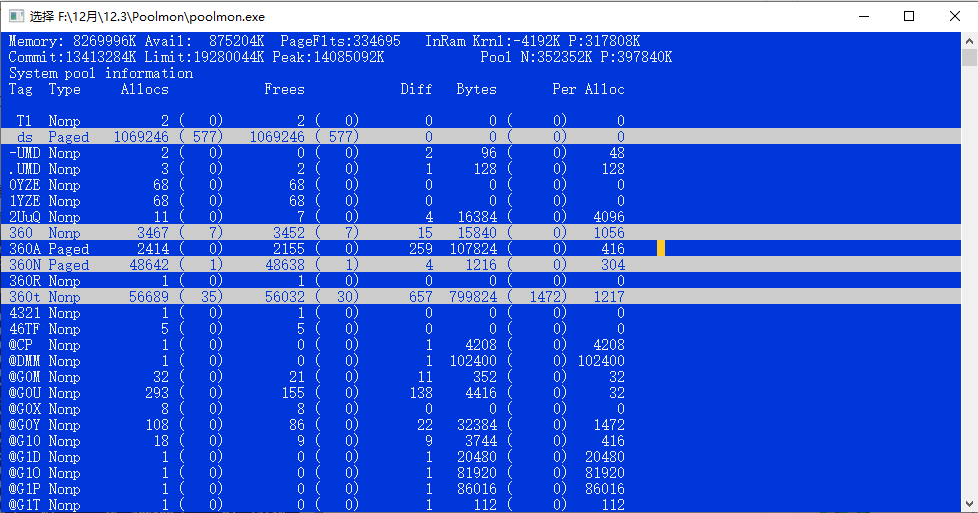Click the scrollbar down arrow
The image size is (978, 513).
[x=969, y=504]
